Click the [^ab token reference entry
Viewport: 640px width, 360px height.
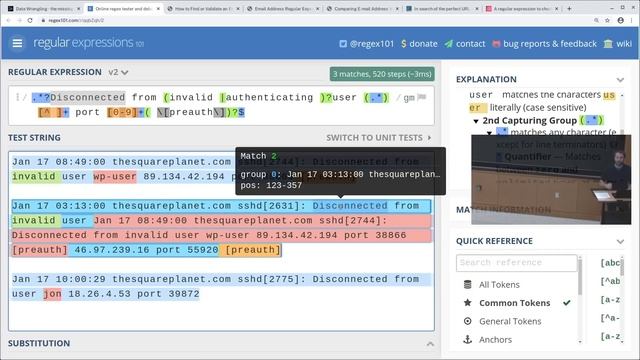[610, 281]
